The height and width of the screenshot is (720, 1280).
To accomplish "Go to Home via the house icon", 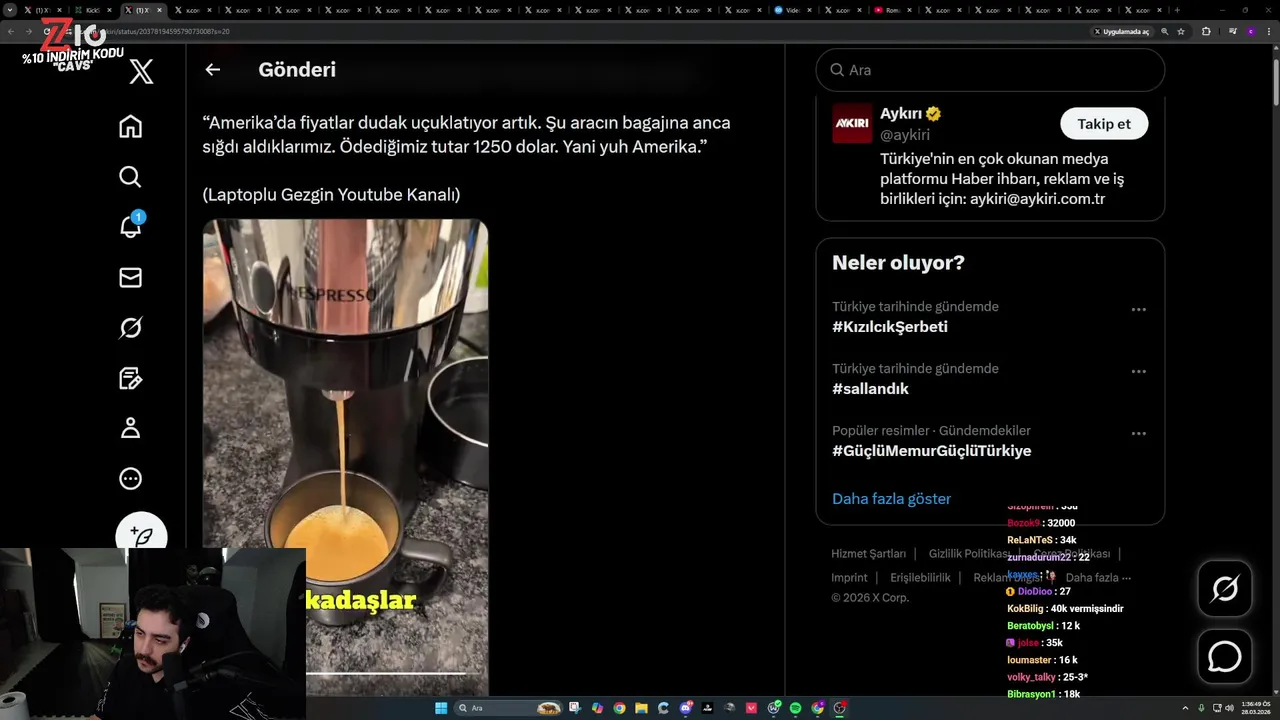I will point(130,126).
